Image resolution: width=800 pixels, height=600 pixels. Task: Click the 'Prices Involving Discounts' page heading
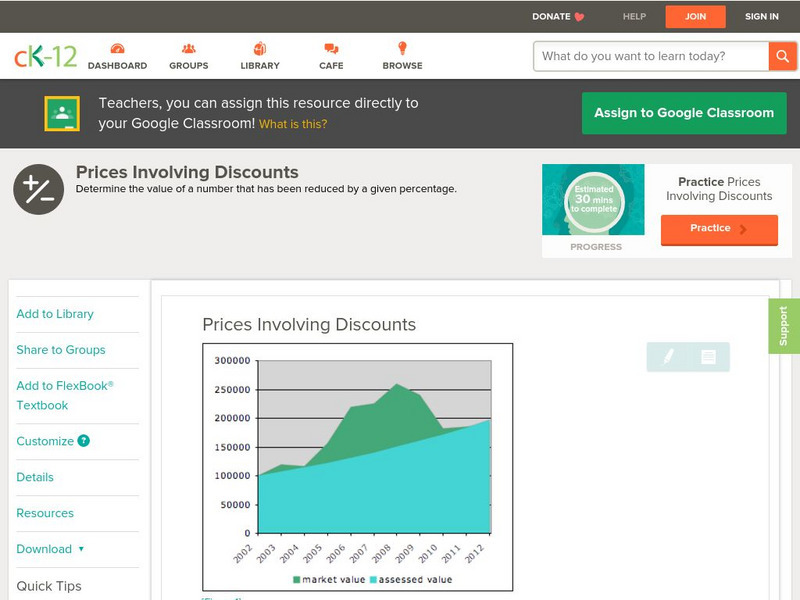(x=187, y=172)
